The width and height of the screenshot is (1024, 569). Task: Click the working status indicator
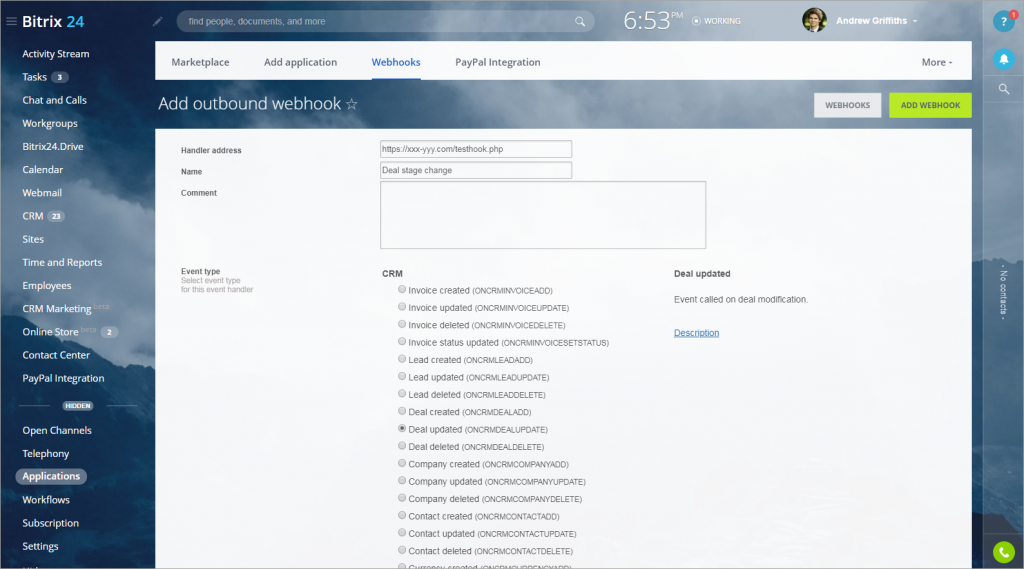pyautogui.click(x=716, y=22)
